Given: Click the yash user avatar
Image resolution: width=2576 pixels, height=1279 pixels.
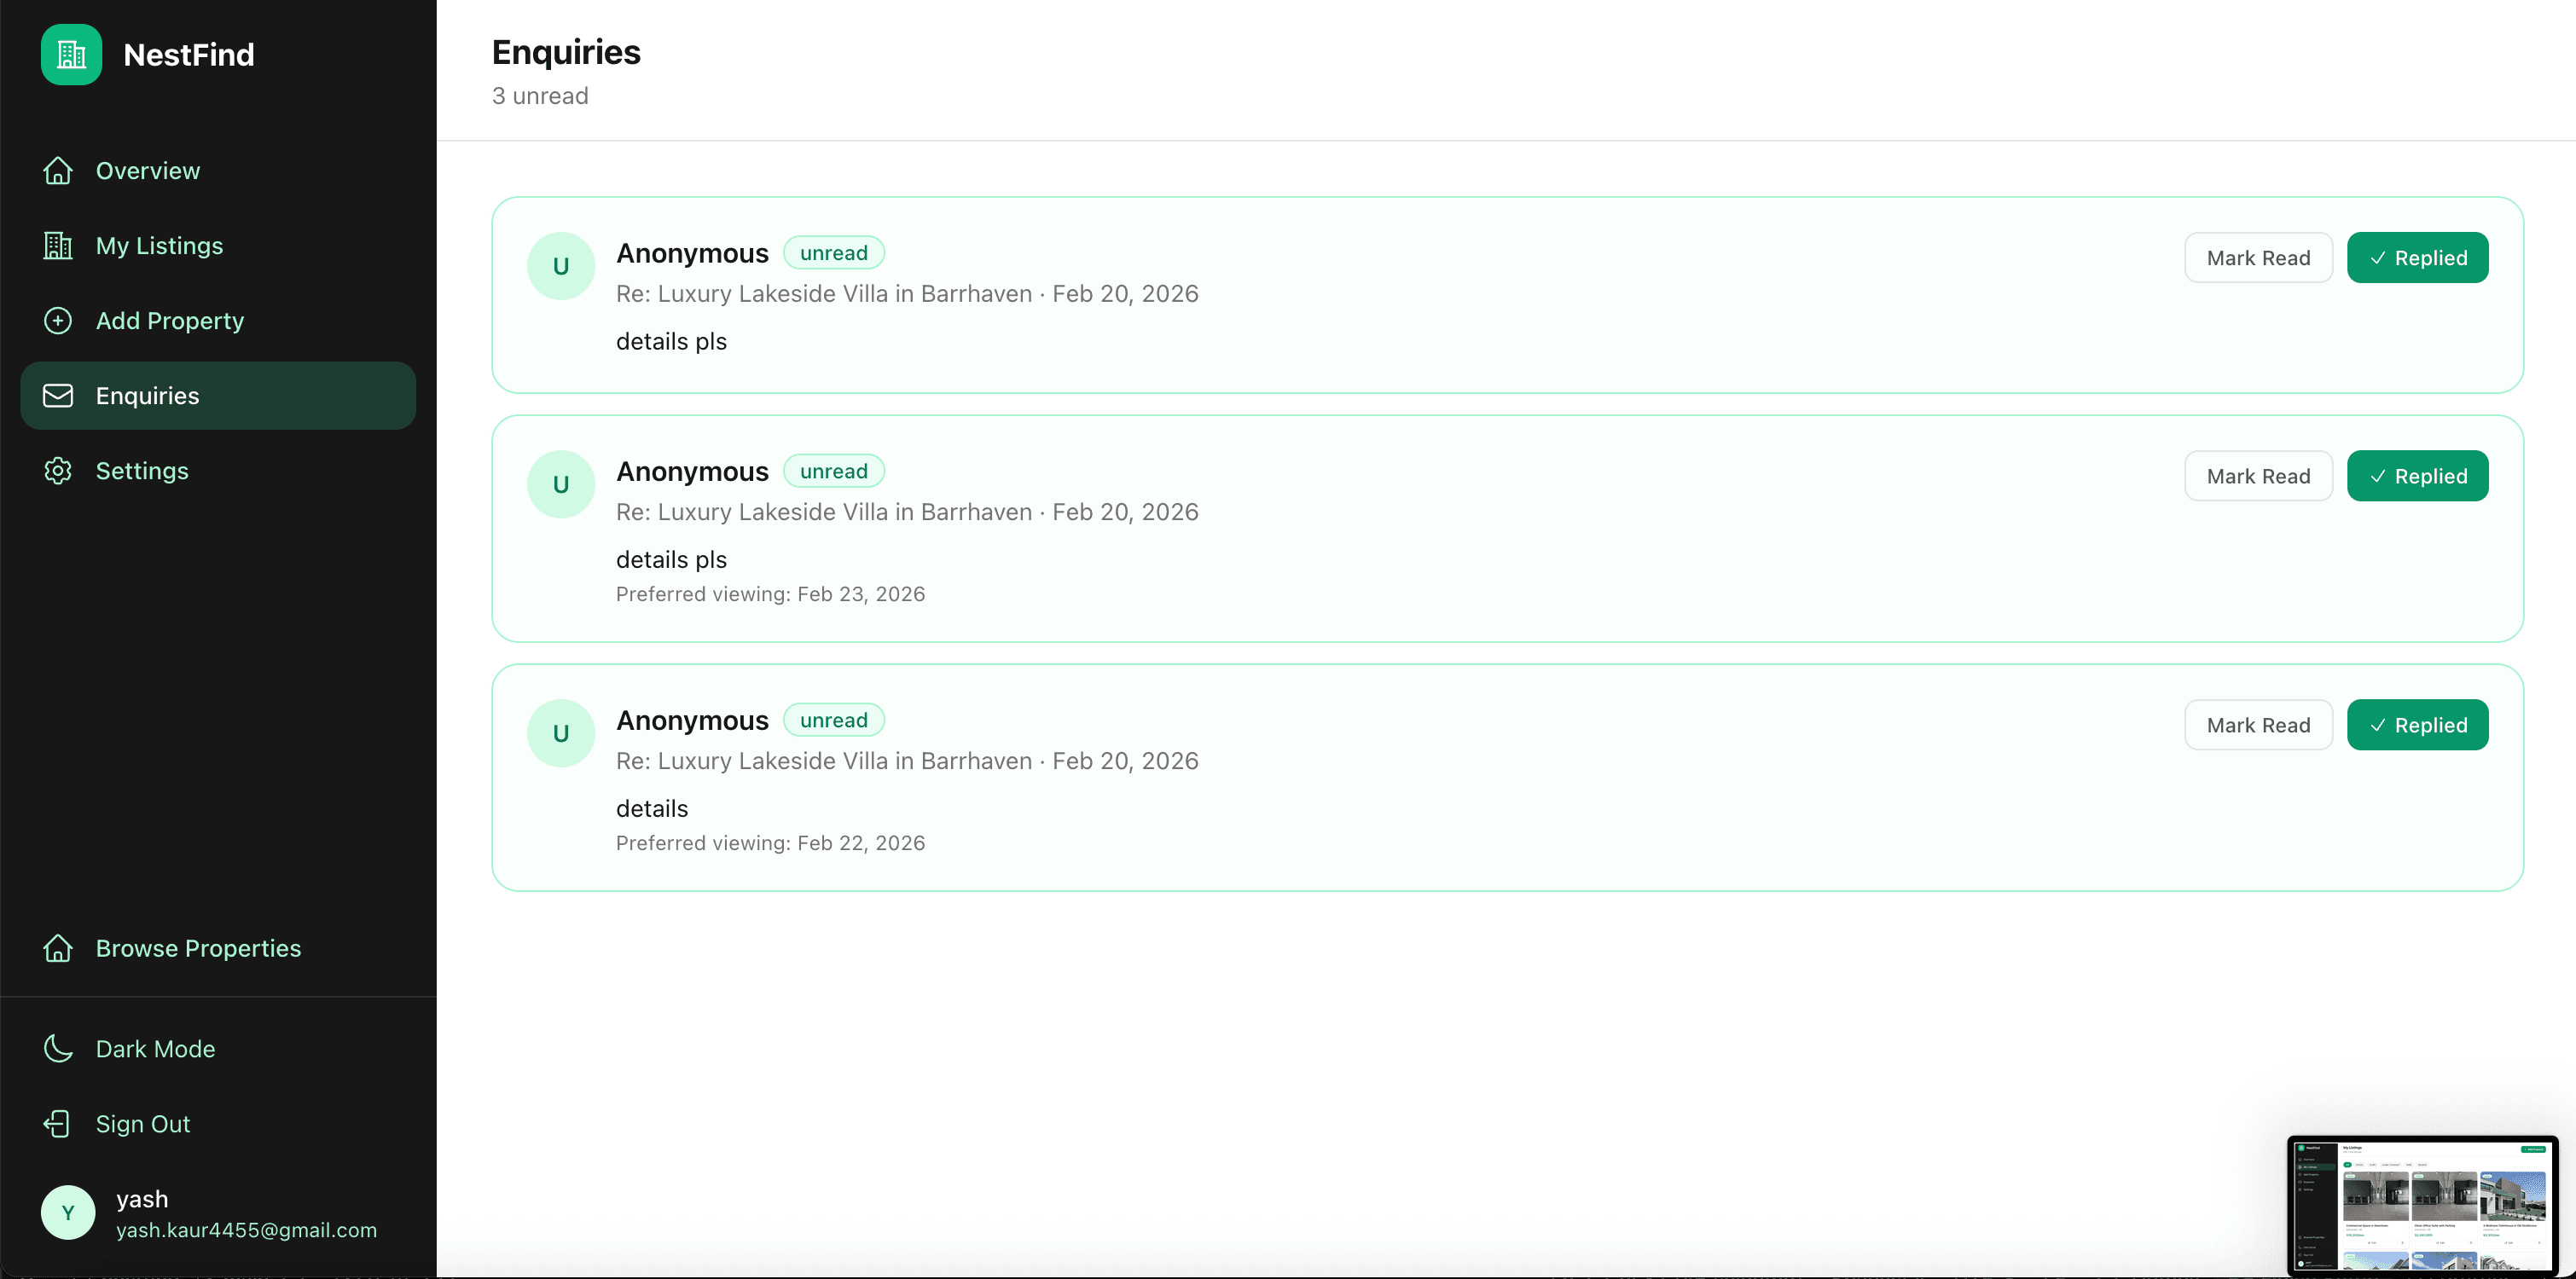Looking at the screenshot, I should (x=68, y=1213).
